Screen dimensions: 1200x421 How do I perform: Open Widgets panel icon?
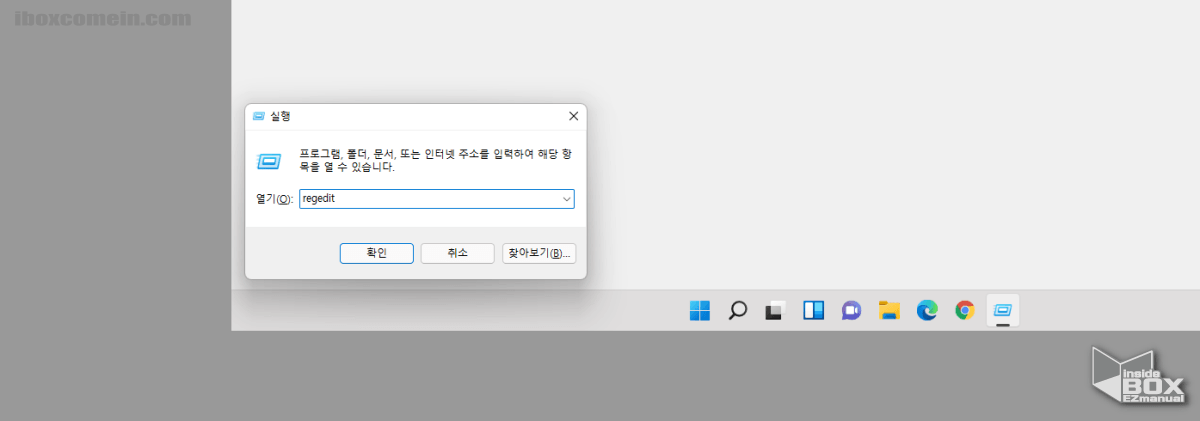pos(813,311)
